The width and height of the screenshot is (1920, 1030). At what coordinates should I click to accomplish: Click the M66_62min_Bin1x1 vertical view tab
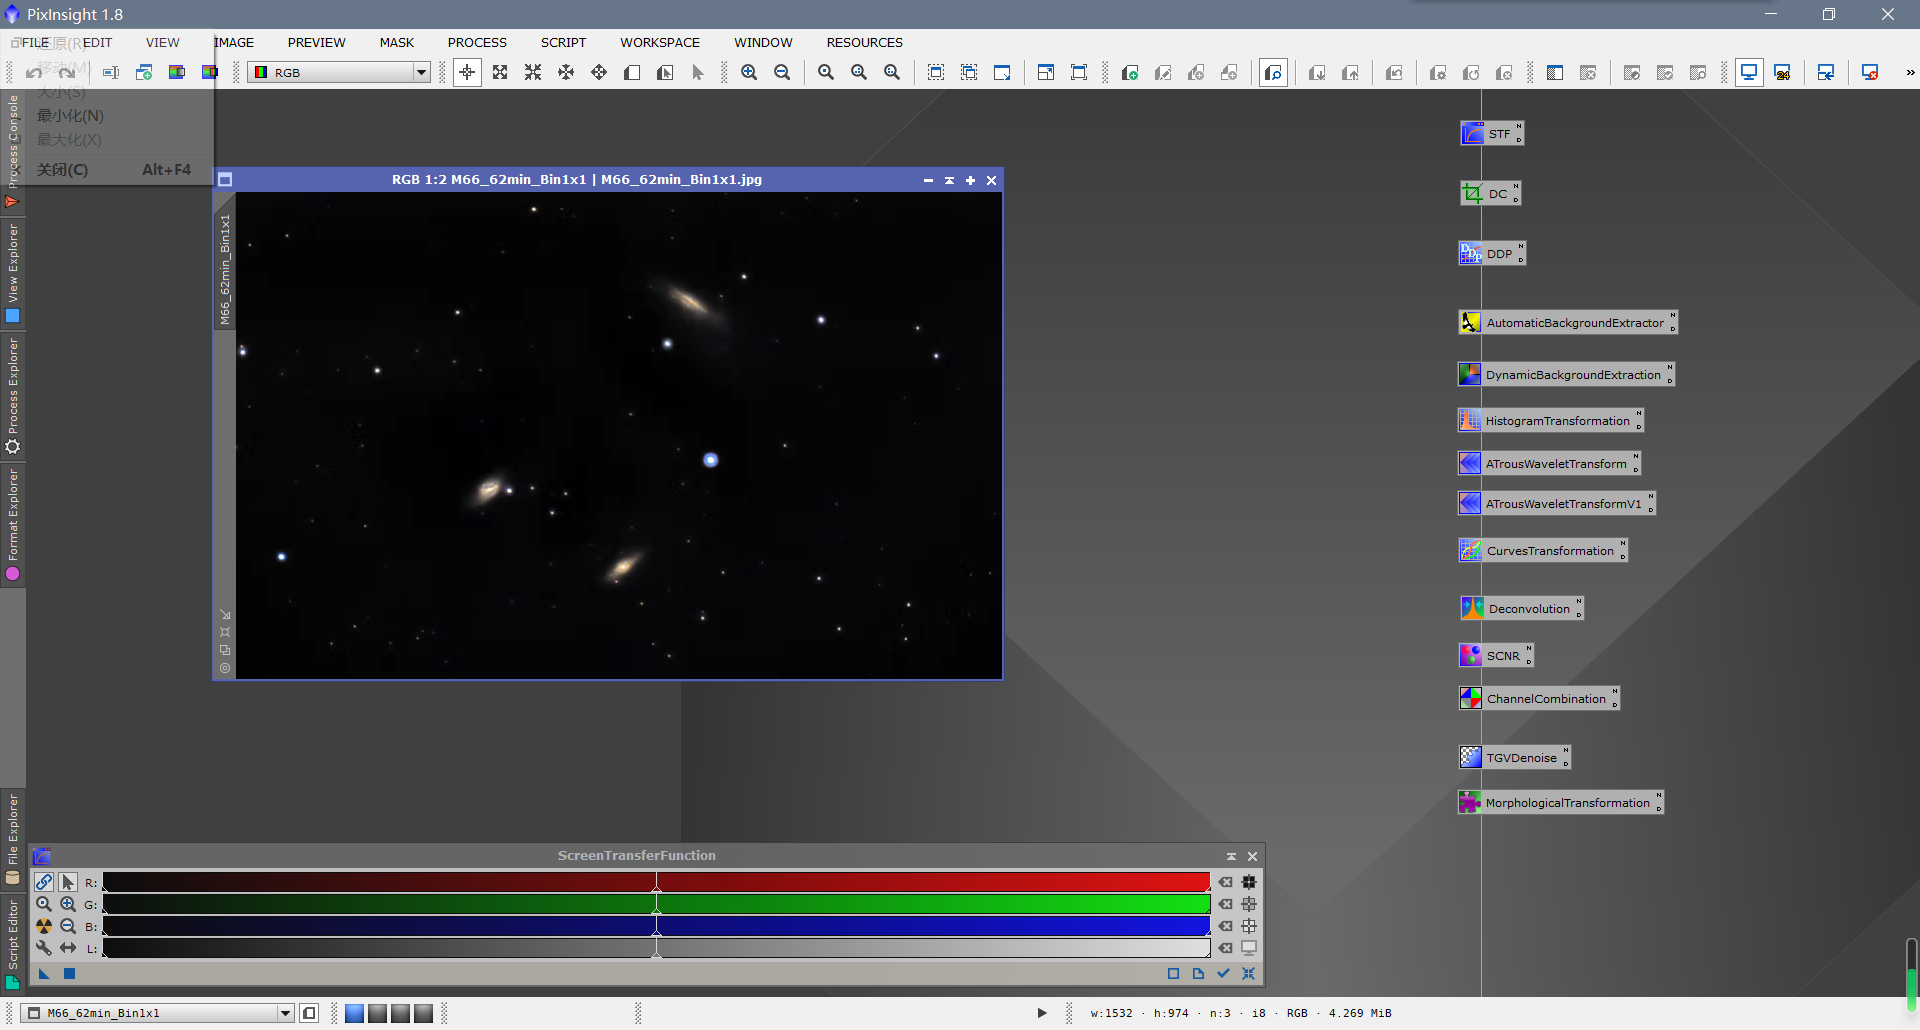click(225, 270)
